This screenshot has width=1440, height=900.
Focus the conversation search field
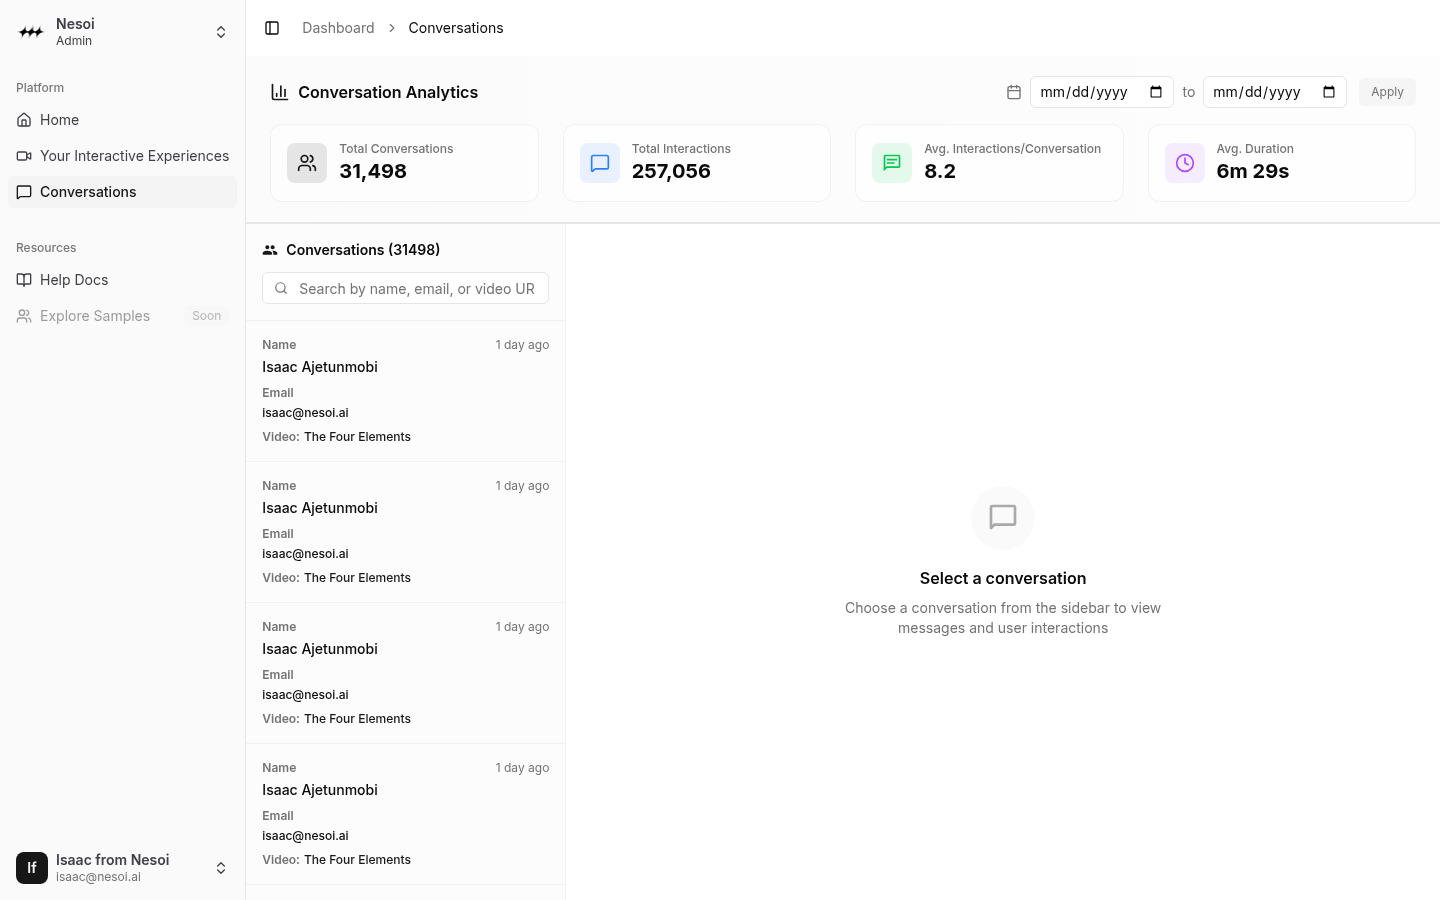(x=415, y=289)
